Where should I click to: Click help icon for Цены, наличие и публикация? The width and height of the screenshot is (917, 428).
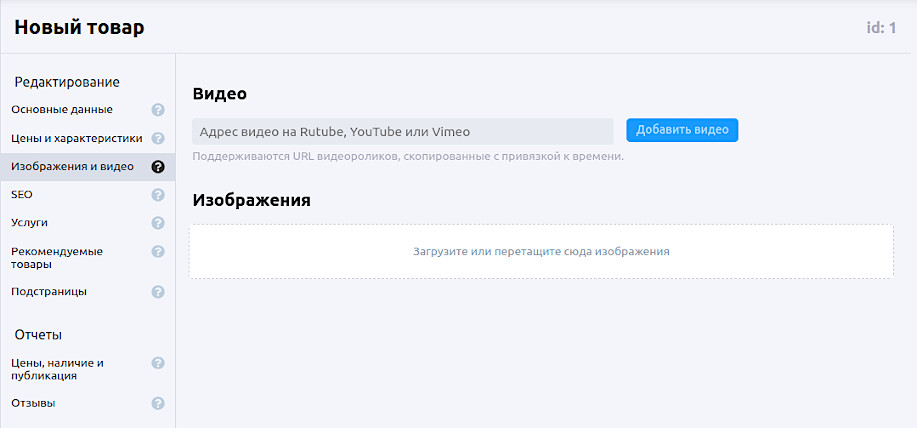158,364
